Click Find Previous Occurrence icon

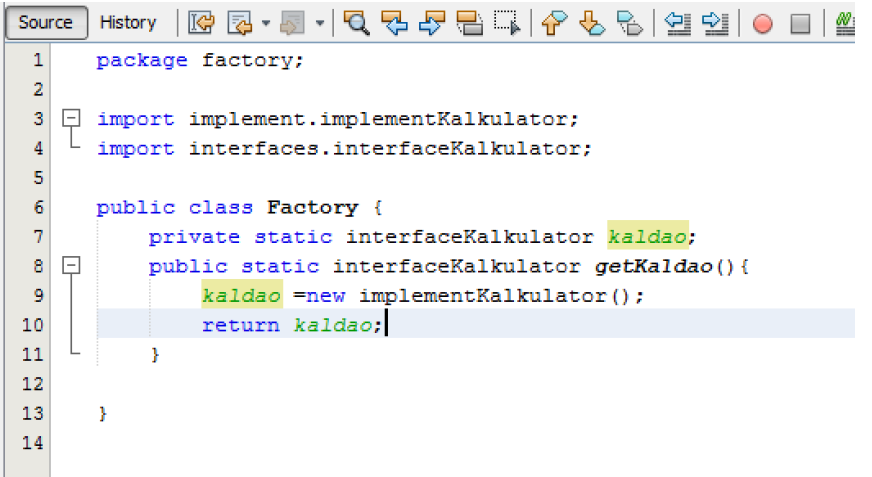click(x=394, y=23)
